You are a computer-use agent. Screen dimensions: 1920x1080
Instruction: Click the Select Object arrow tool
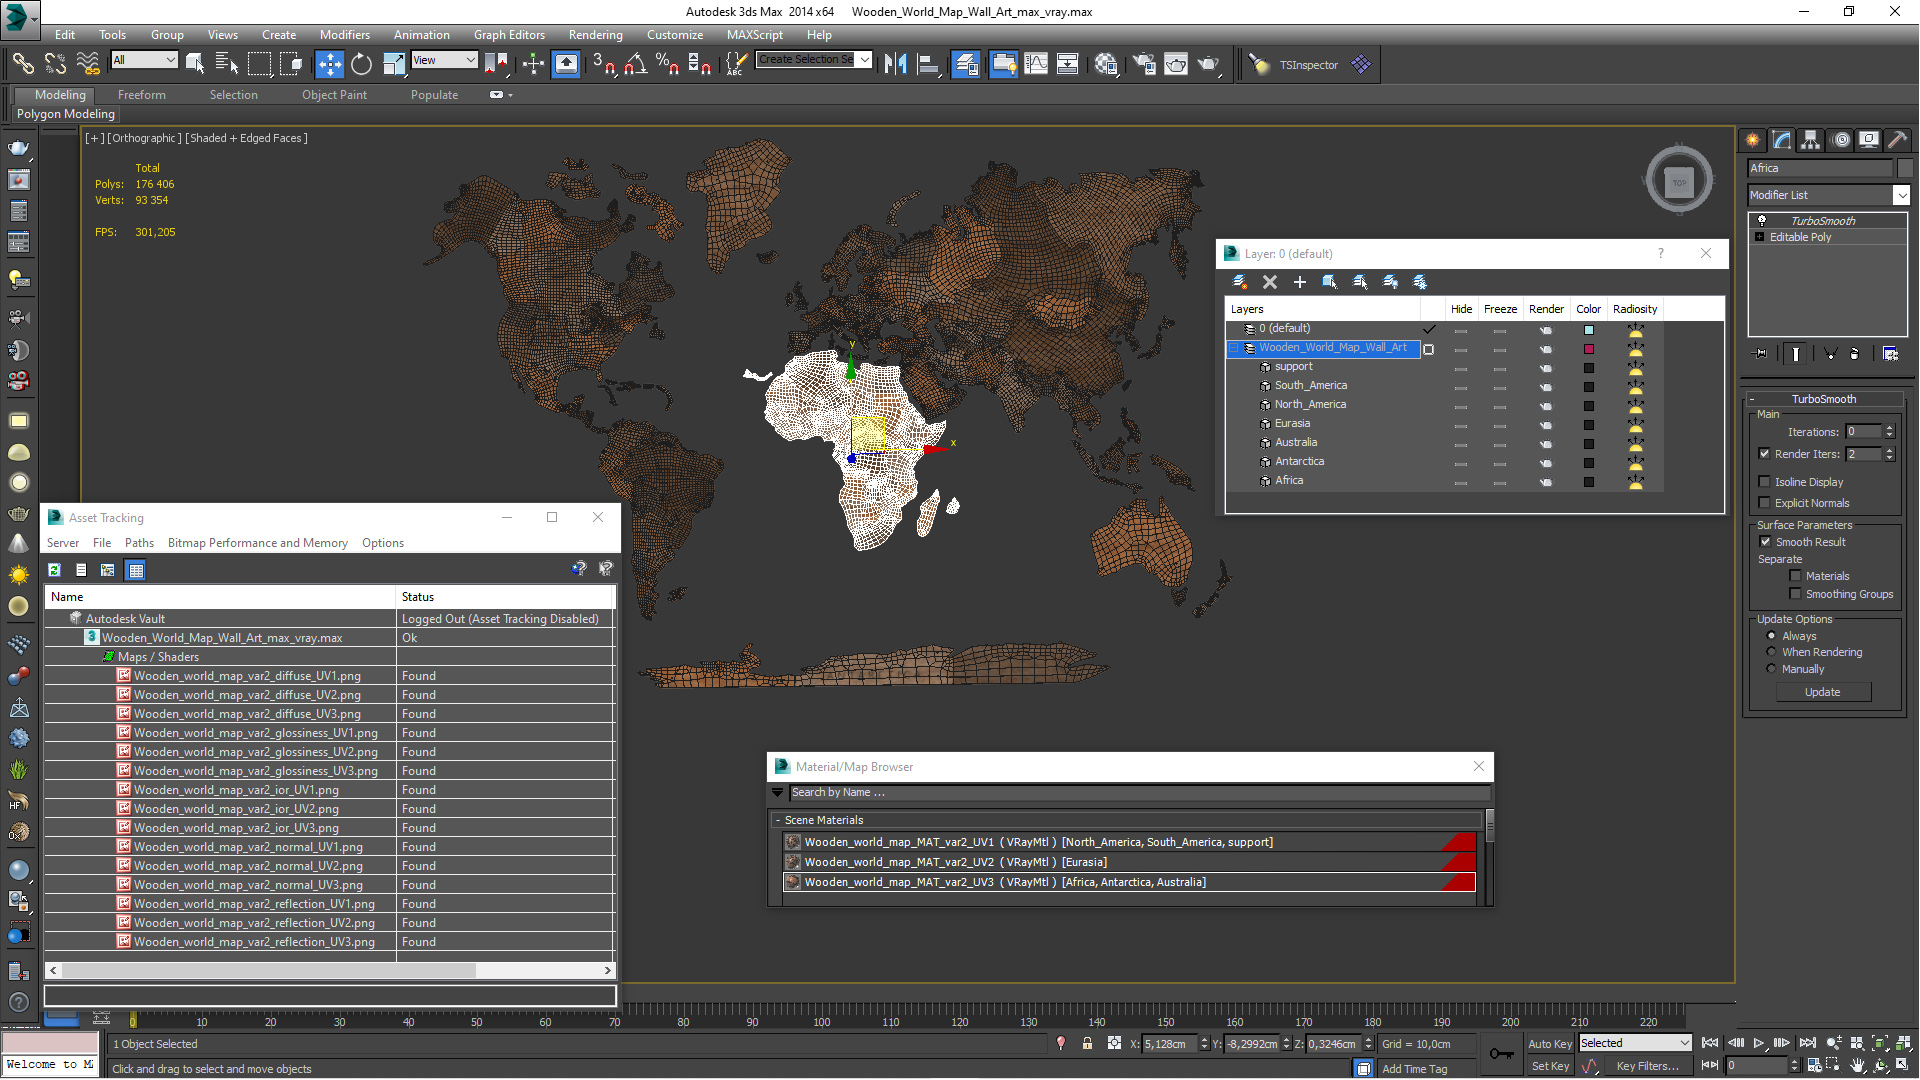[x=195, y=65]
